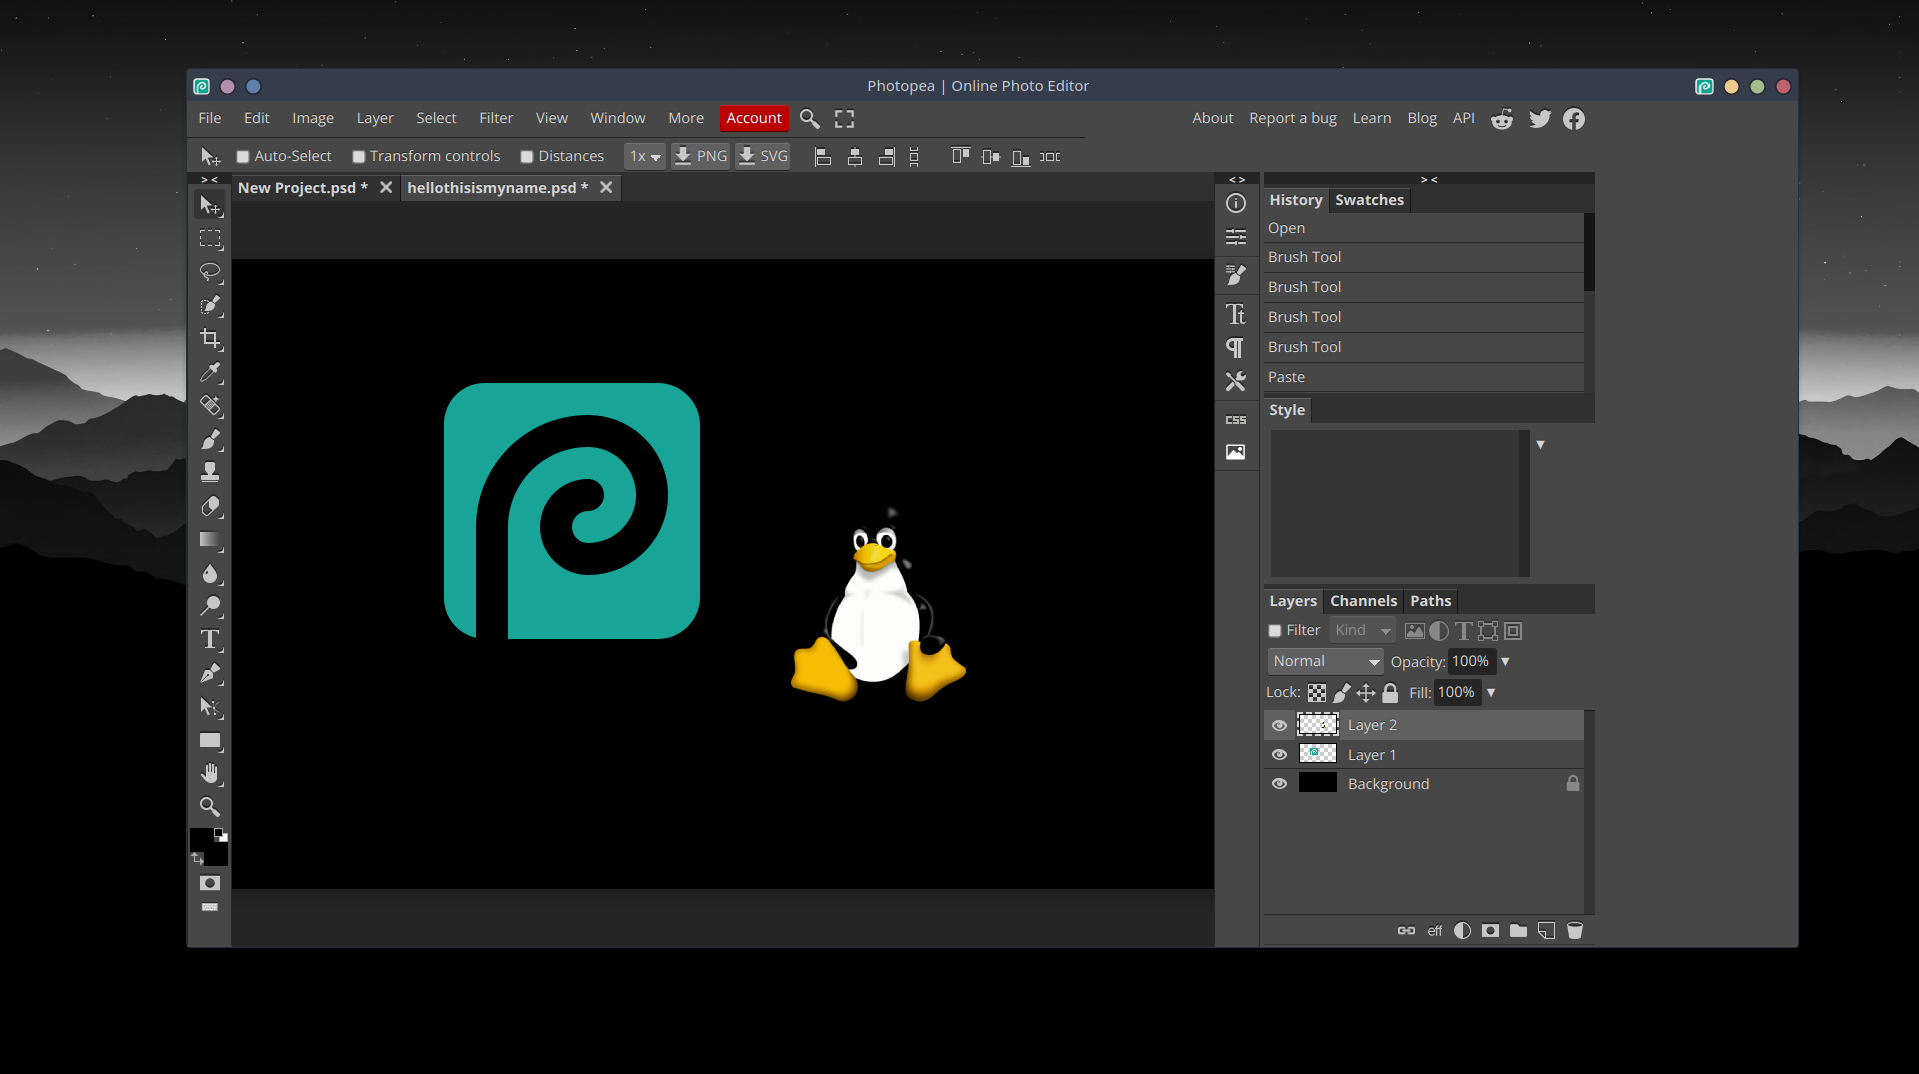Hide the Background layer
Screen dimensions: 1919x1074
[x=1279, y=783]
